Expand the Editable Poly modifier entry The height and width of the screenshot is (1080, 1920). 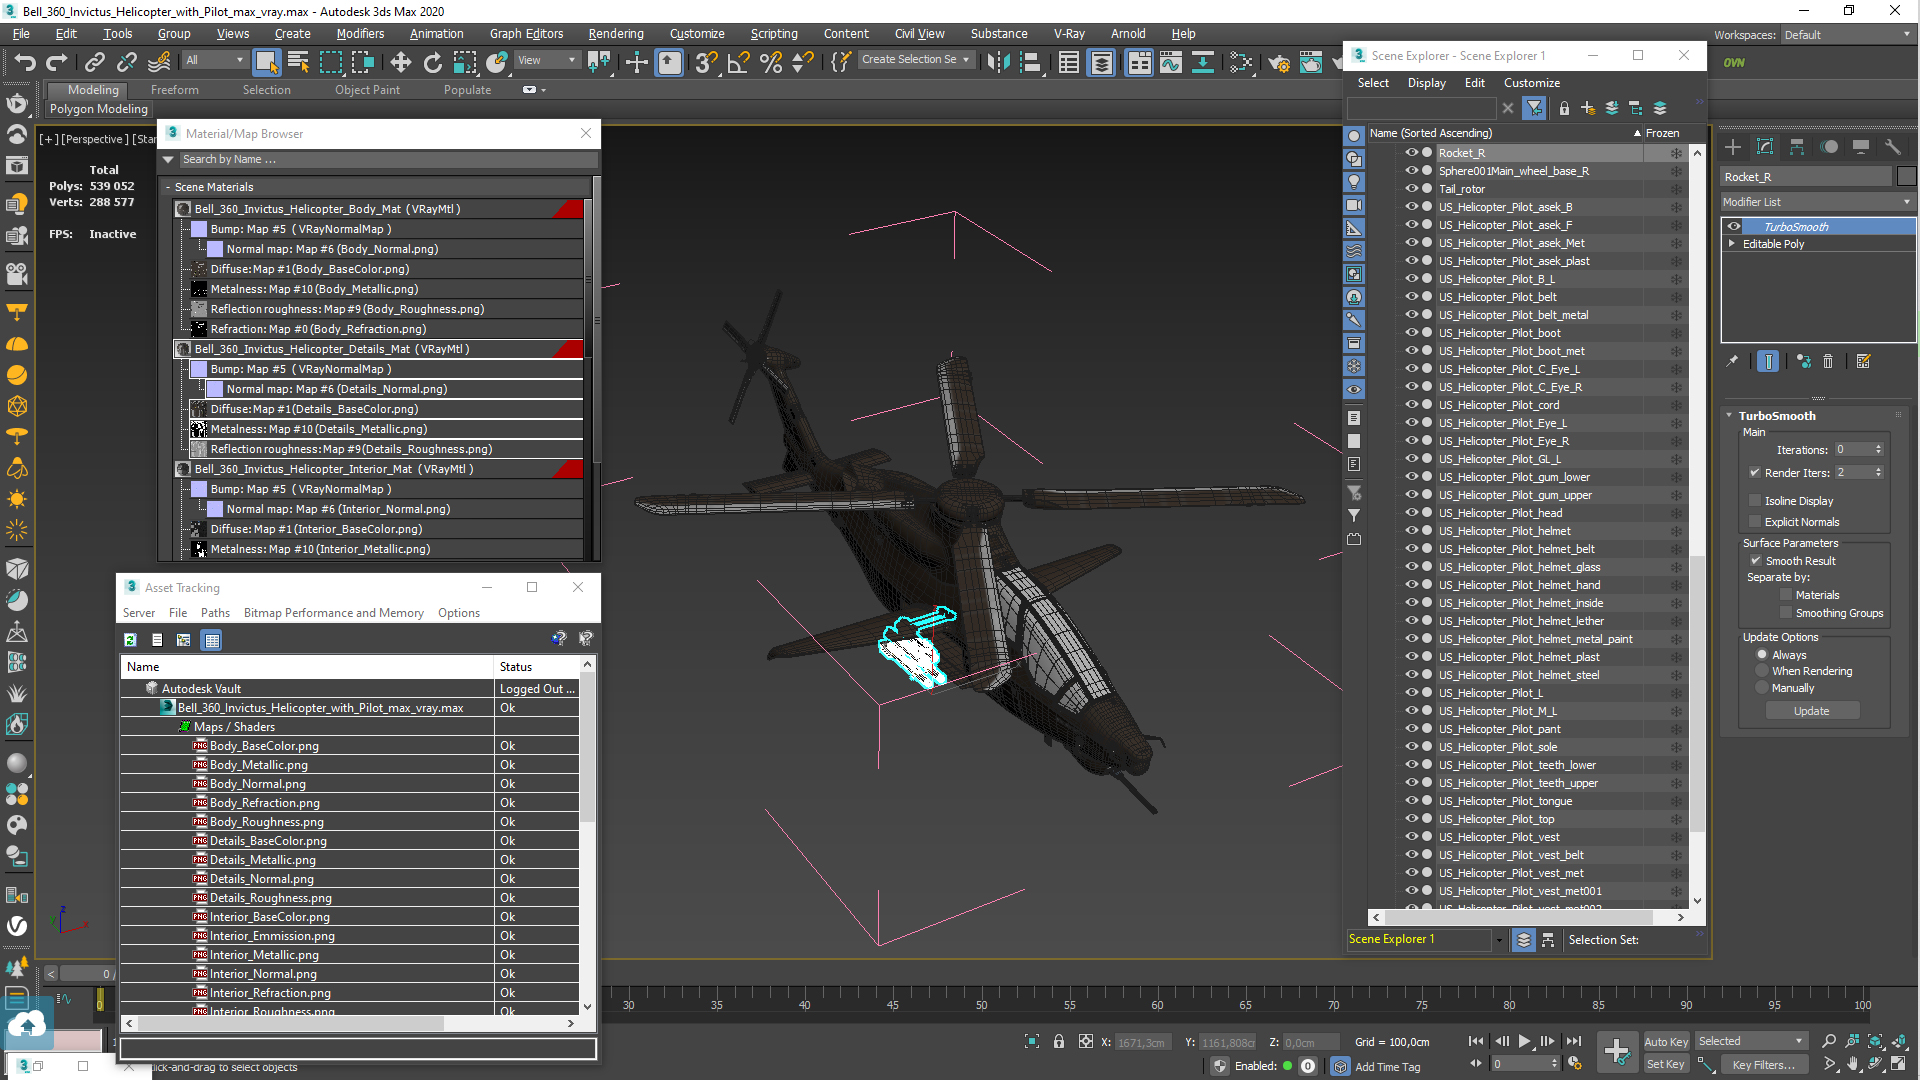(1732, 244)
